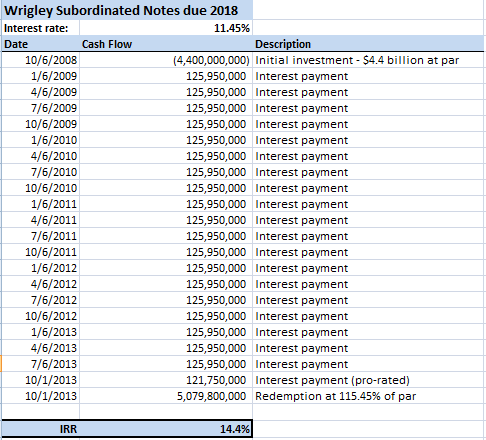
Task: Select the date cell 4/6/2011
Action: pyautogui.click(x=41, y=220)
